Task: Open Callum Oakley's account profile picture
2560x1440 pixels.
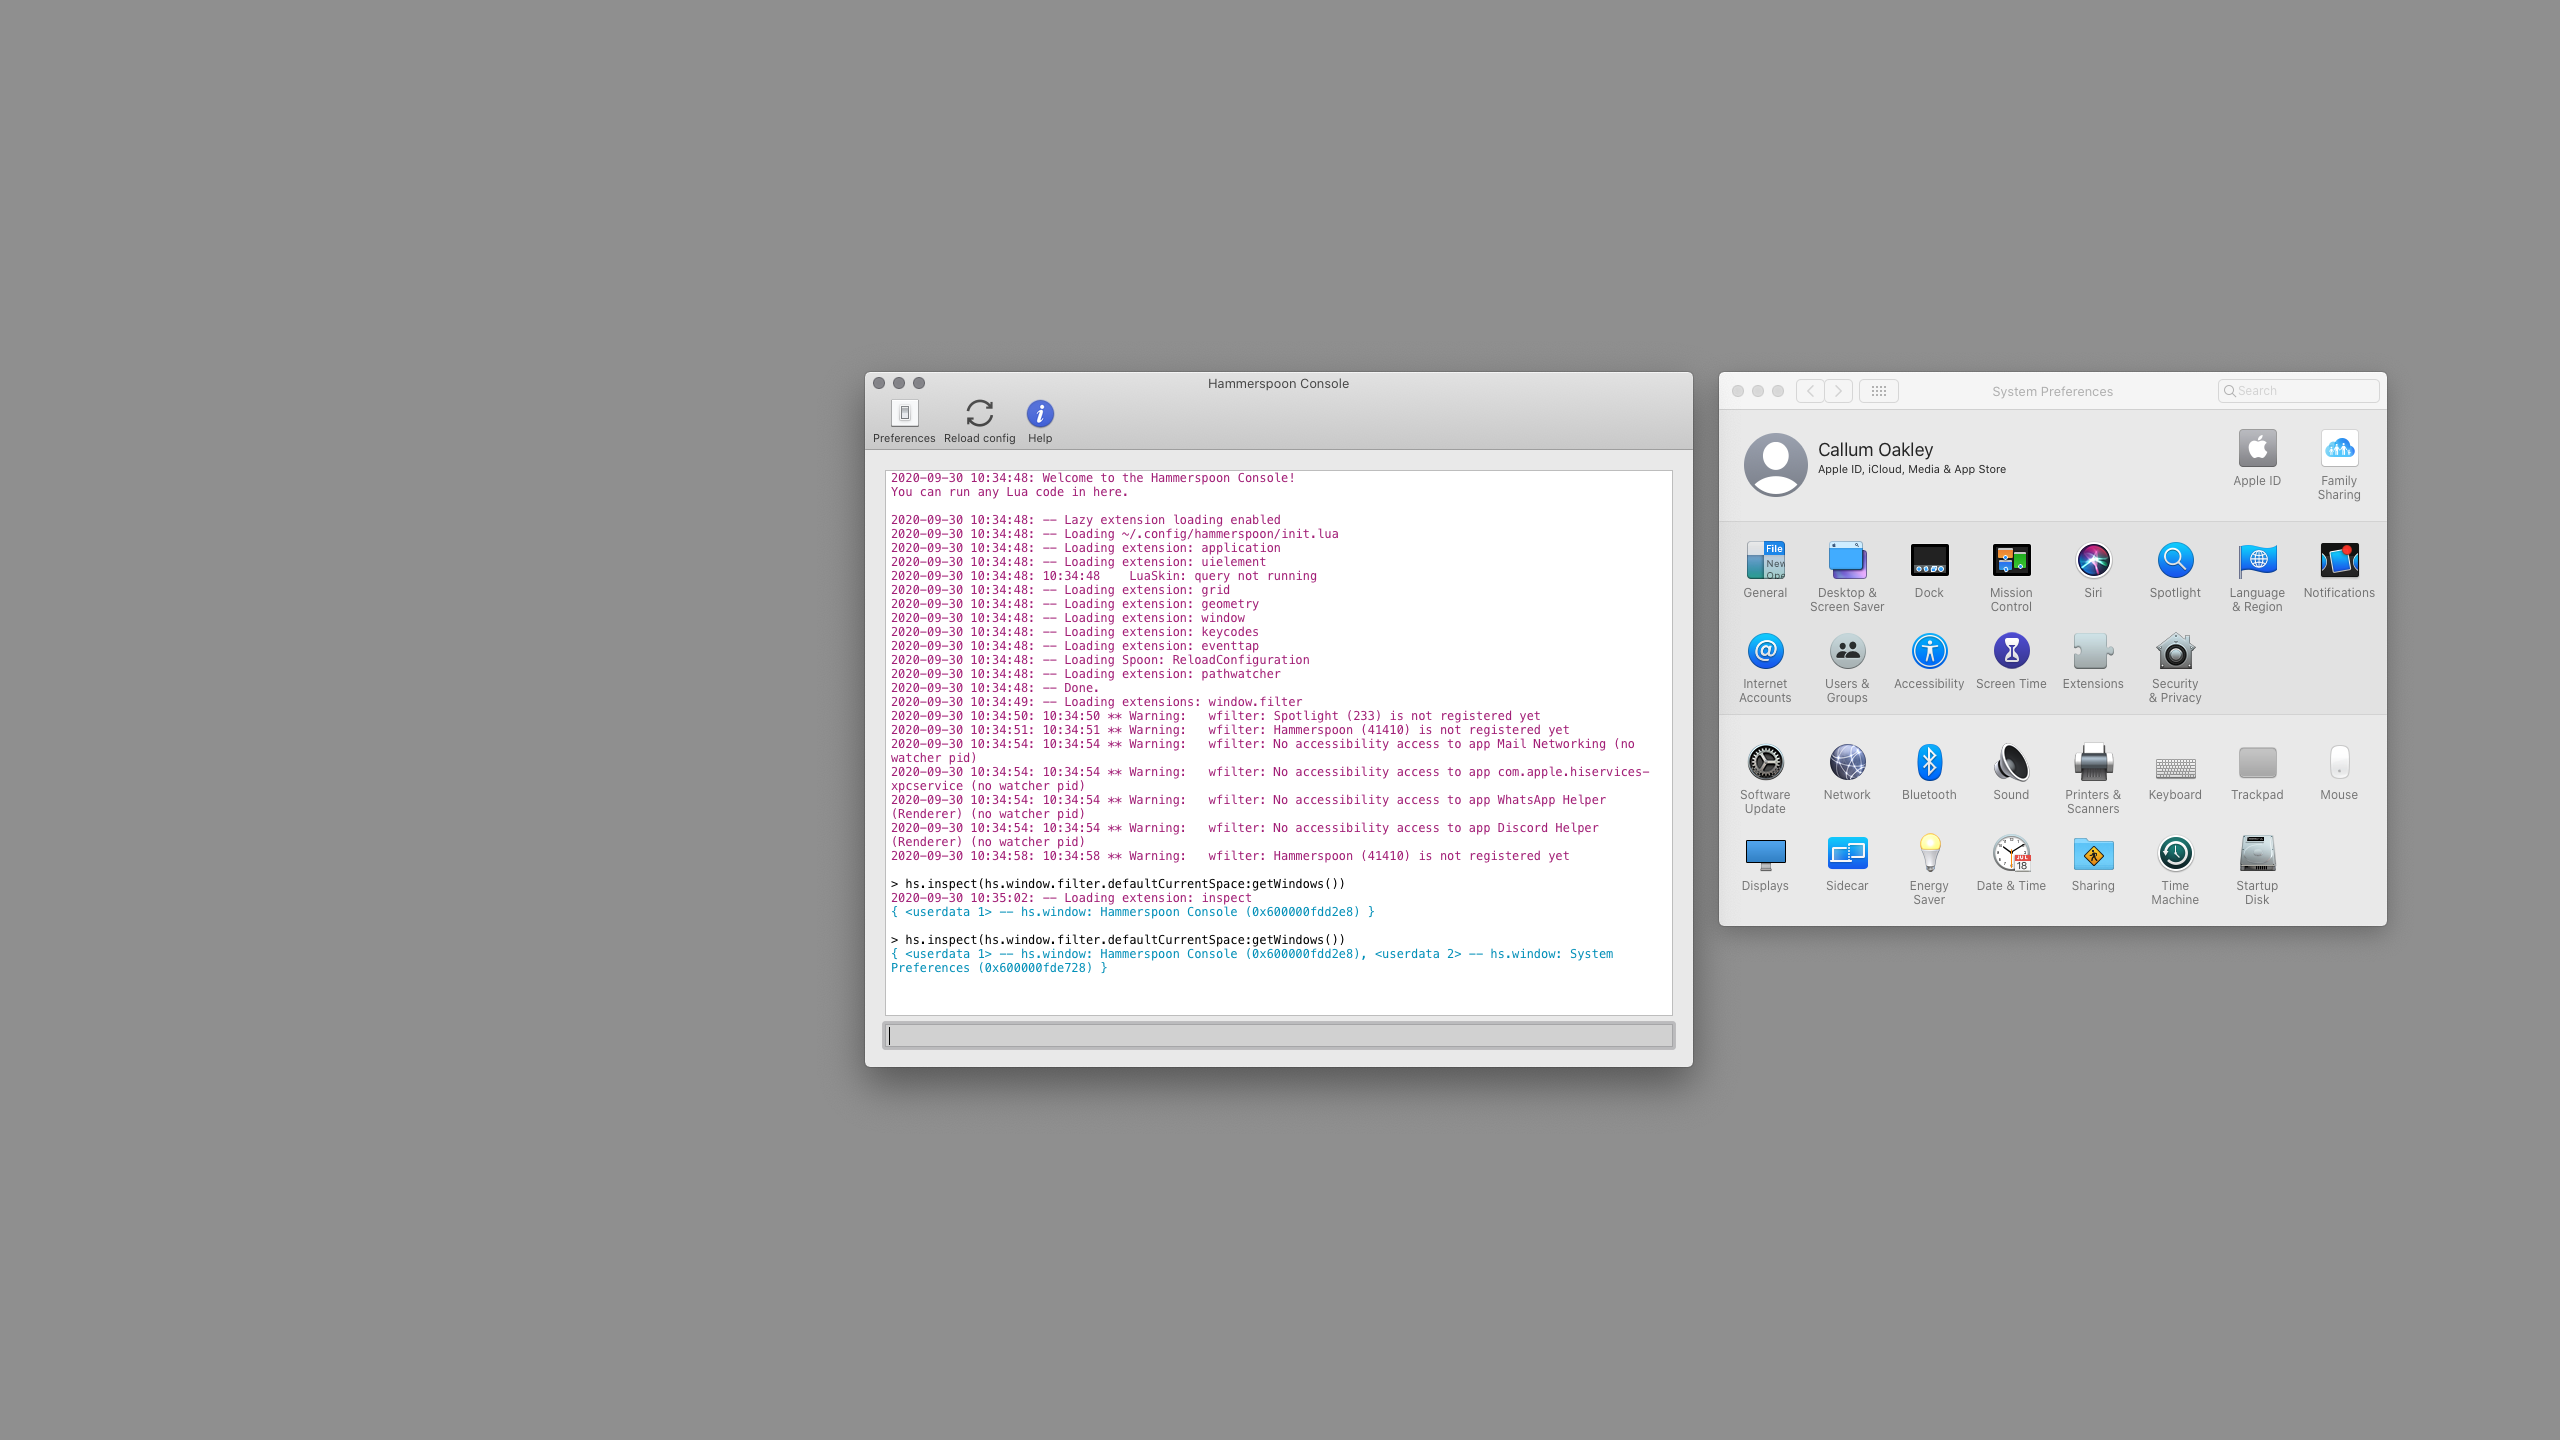Action: click(x=1775, y=464)
